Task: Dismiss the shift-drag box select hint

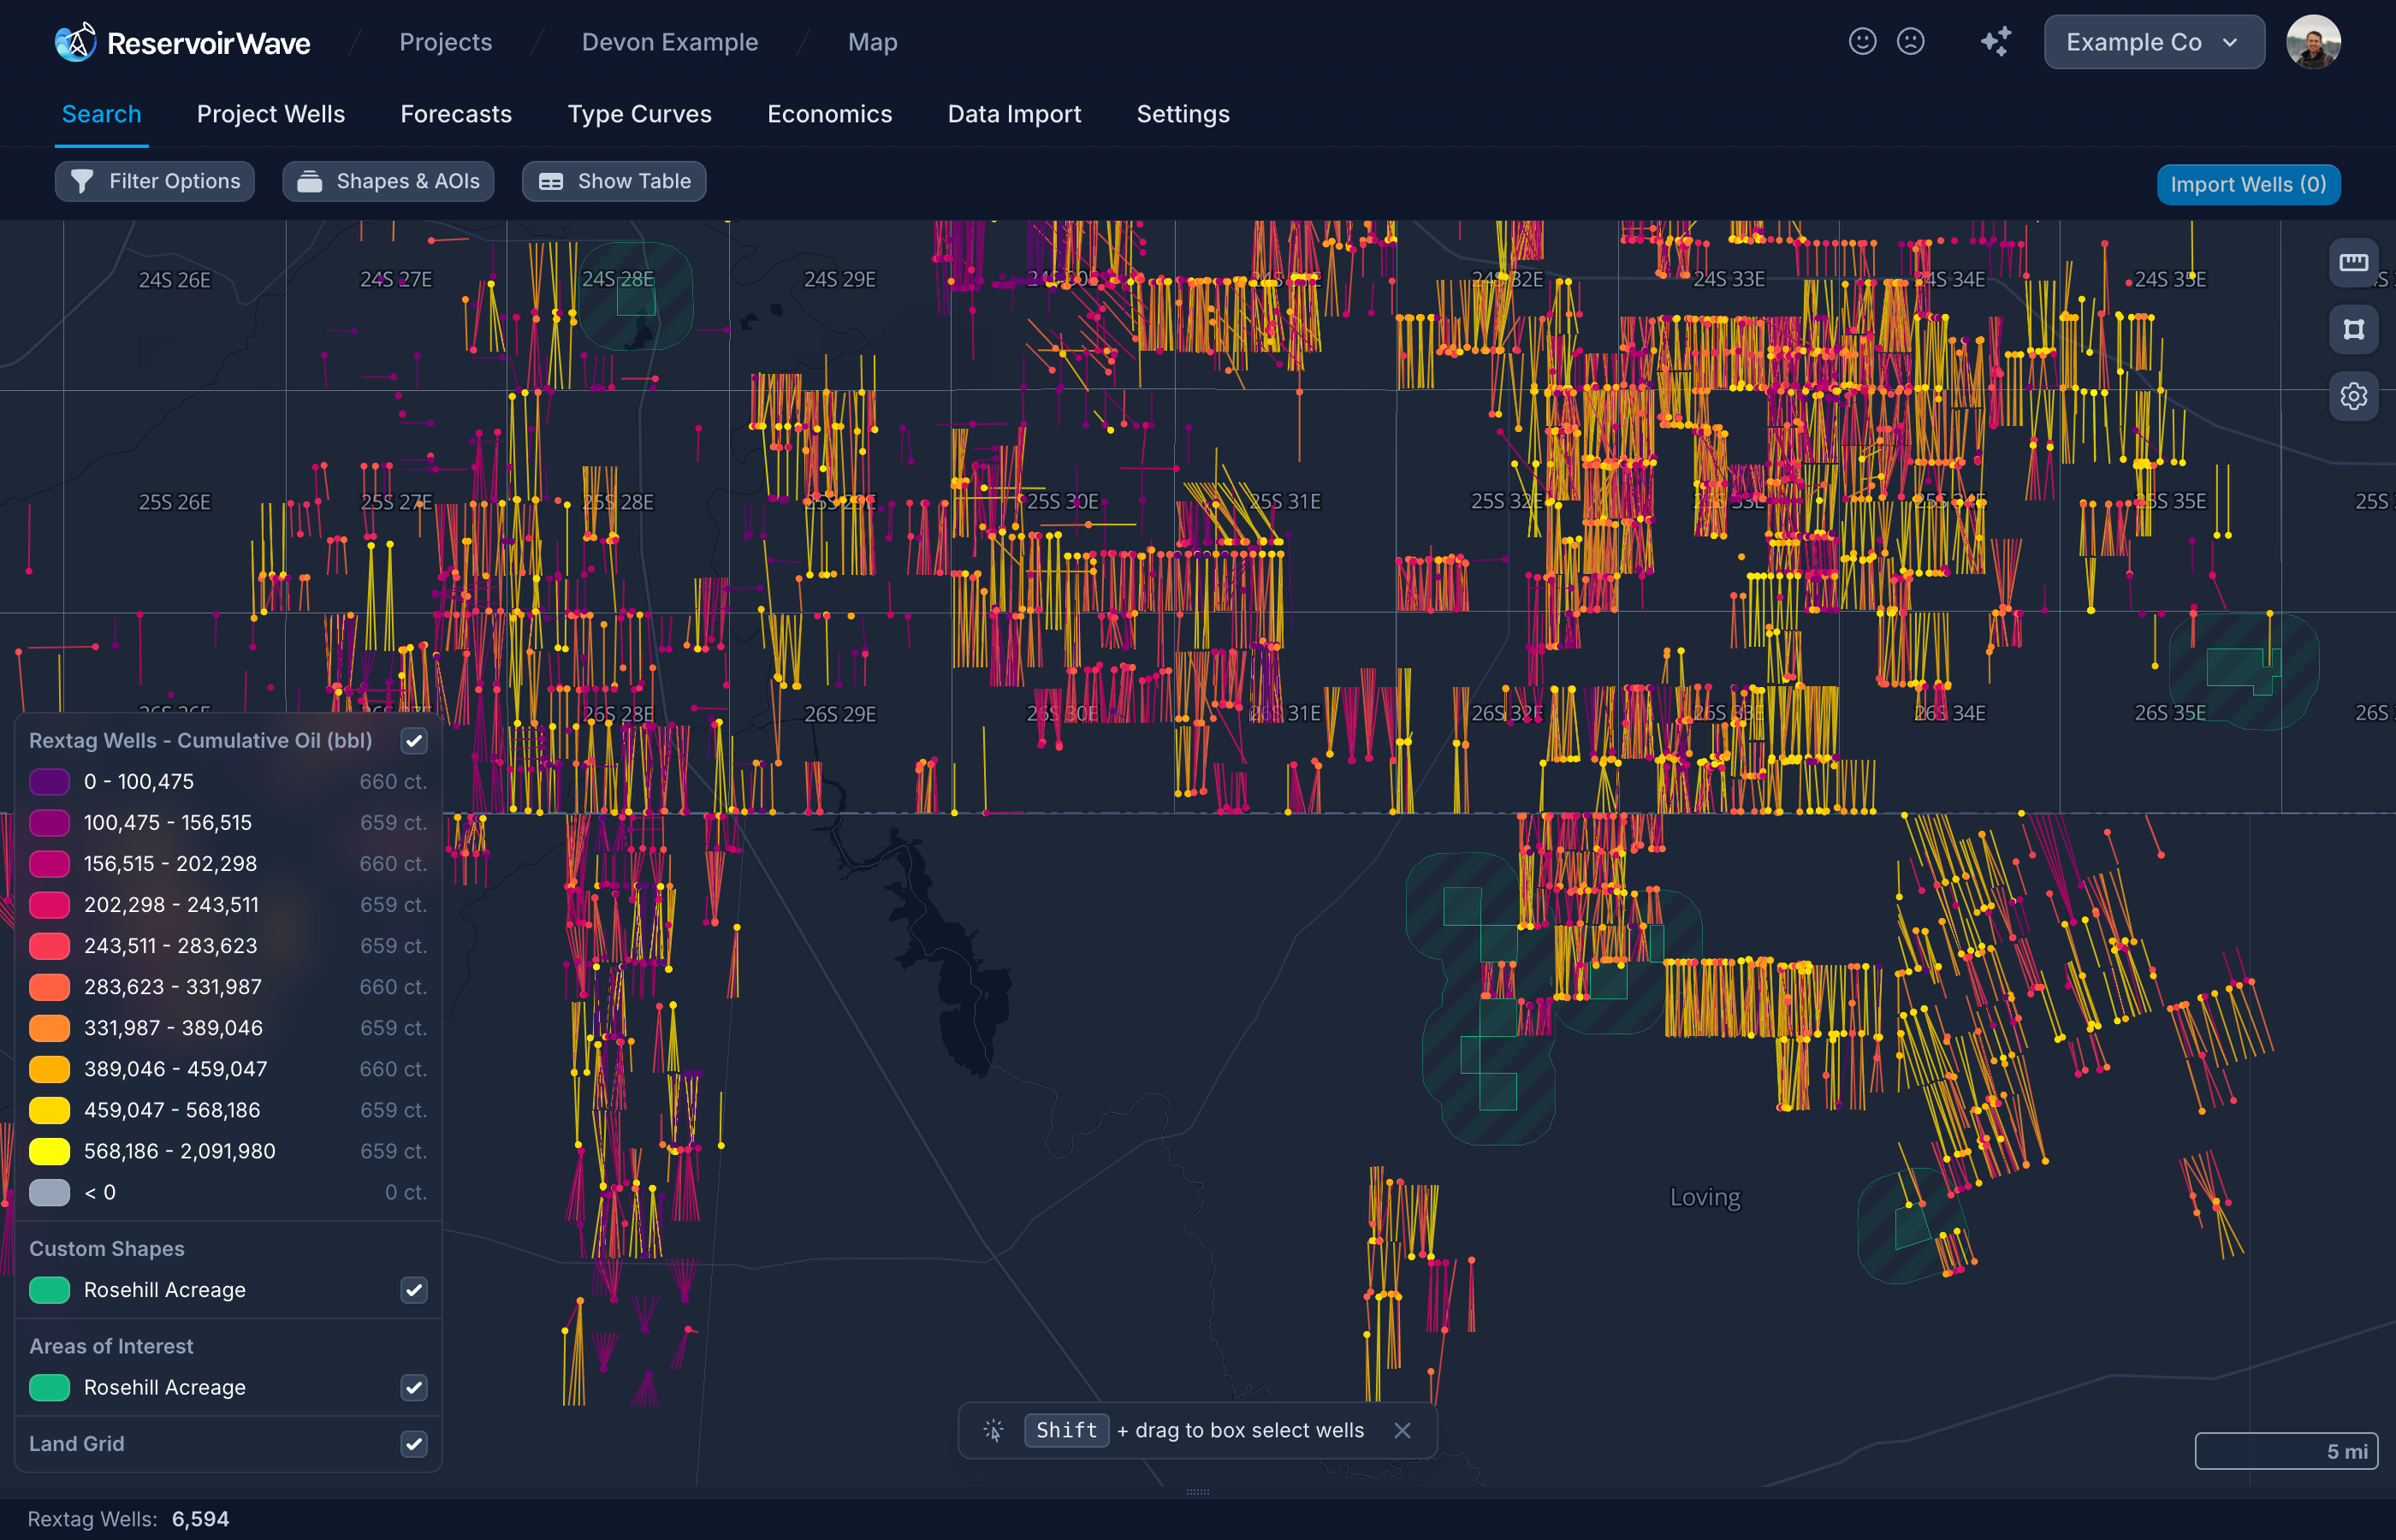Action: [1402, 1430]
